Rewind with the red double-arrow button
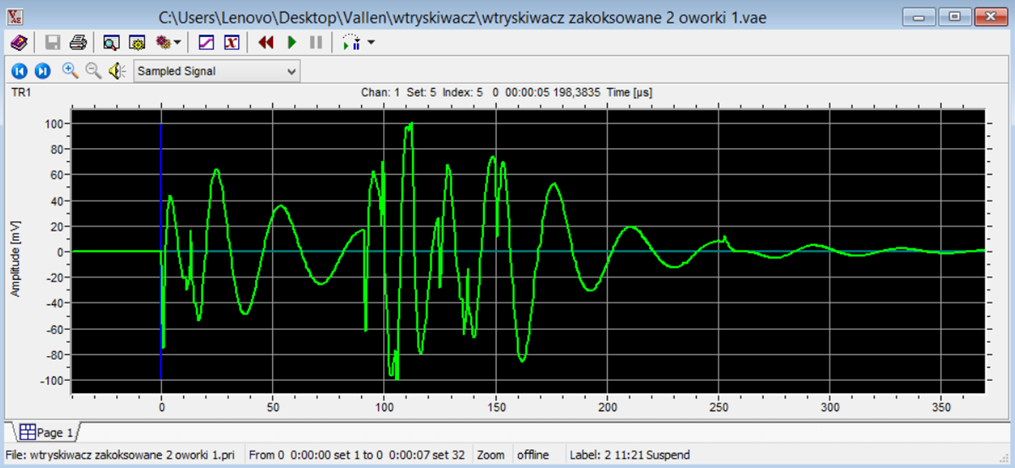 tap(266, 43)
